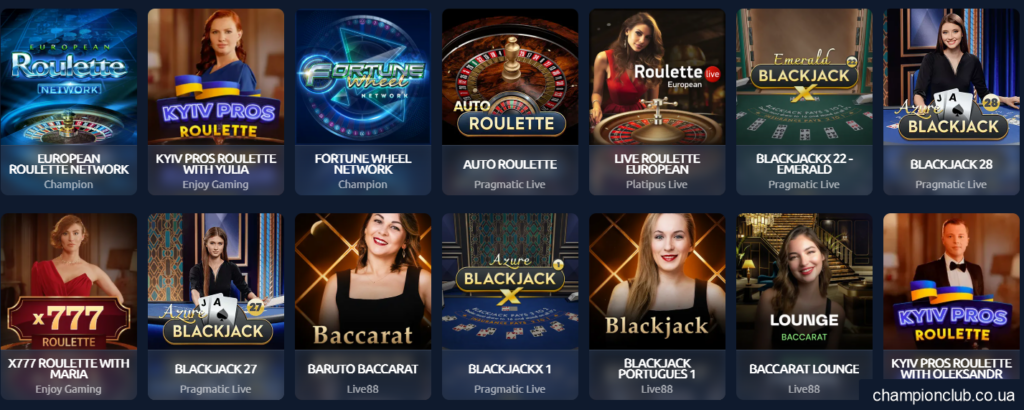Open Live Roulette European by Platipus
Image resolution: width=1024 pixels, height=410 pixels.
coord(657,77)
